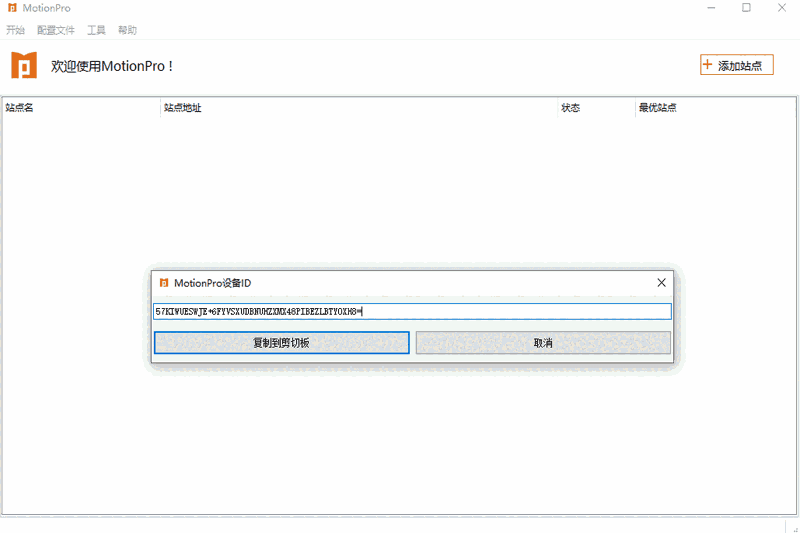Minimize the MotionPro main window

tap(711, 8)
